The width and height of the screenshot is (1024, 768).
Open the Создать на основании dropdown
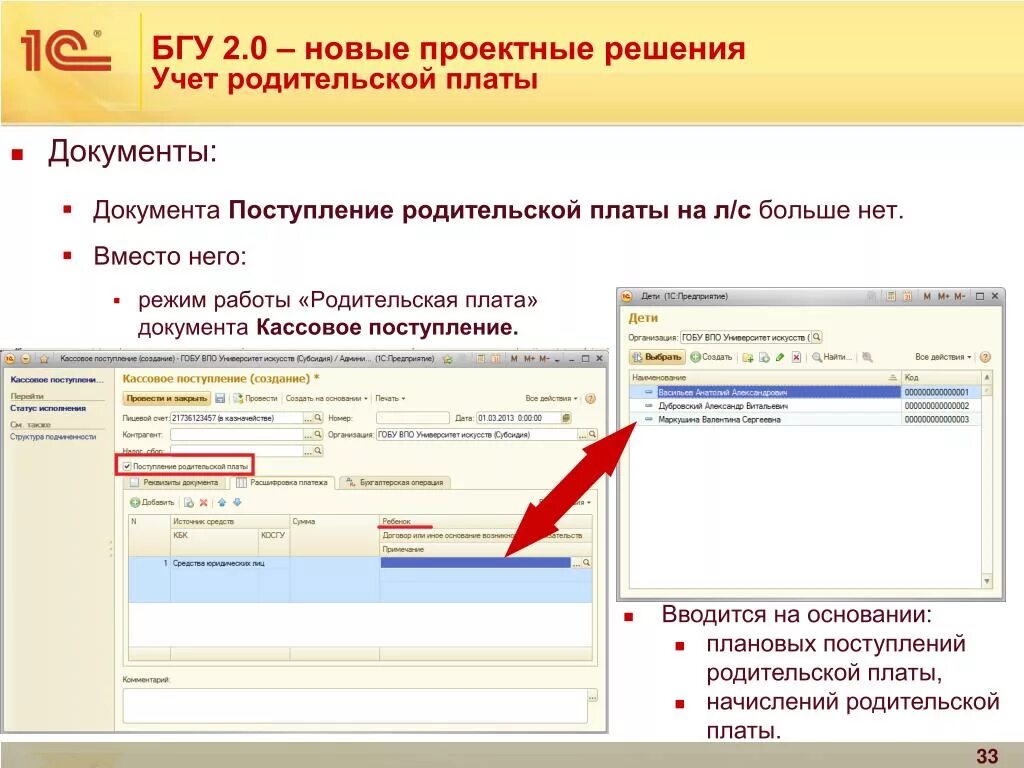[327, 398]
